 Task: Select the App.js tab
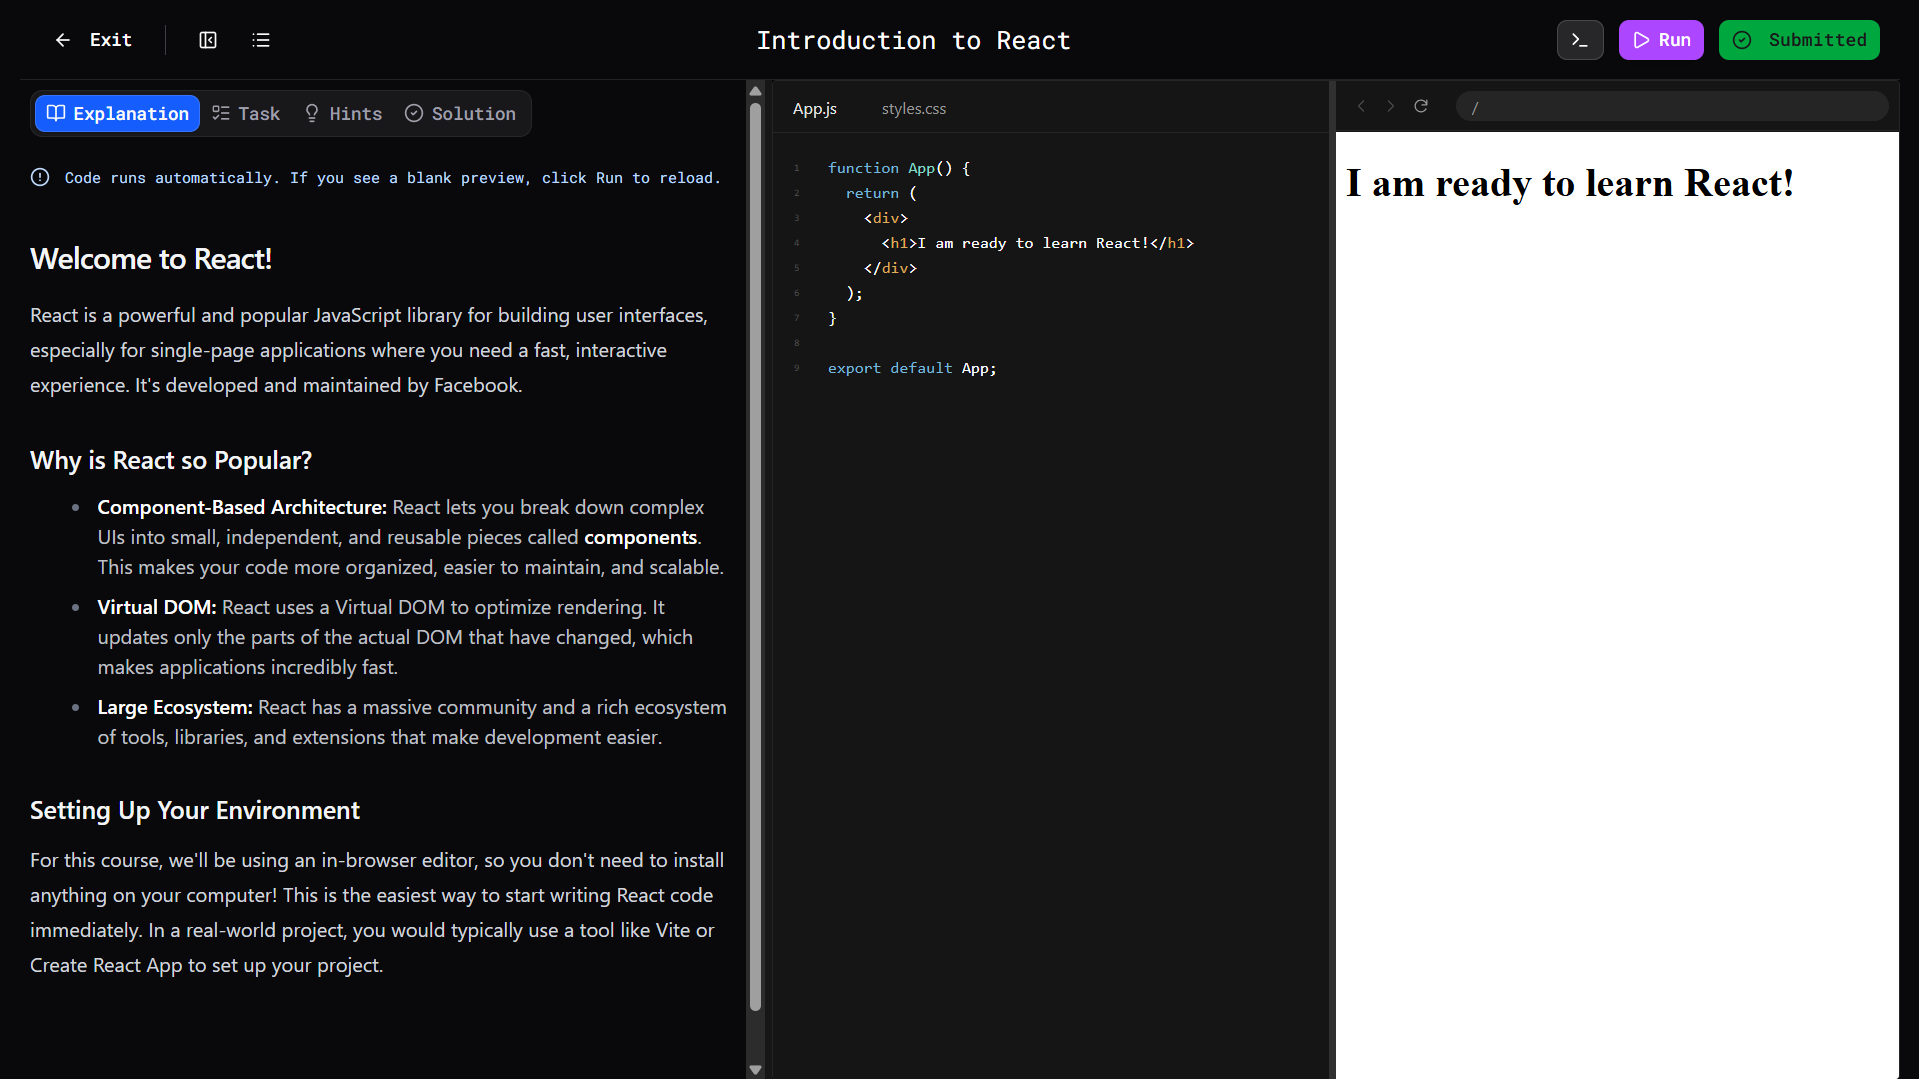[814, 108]
